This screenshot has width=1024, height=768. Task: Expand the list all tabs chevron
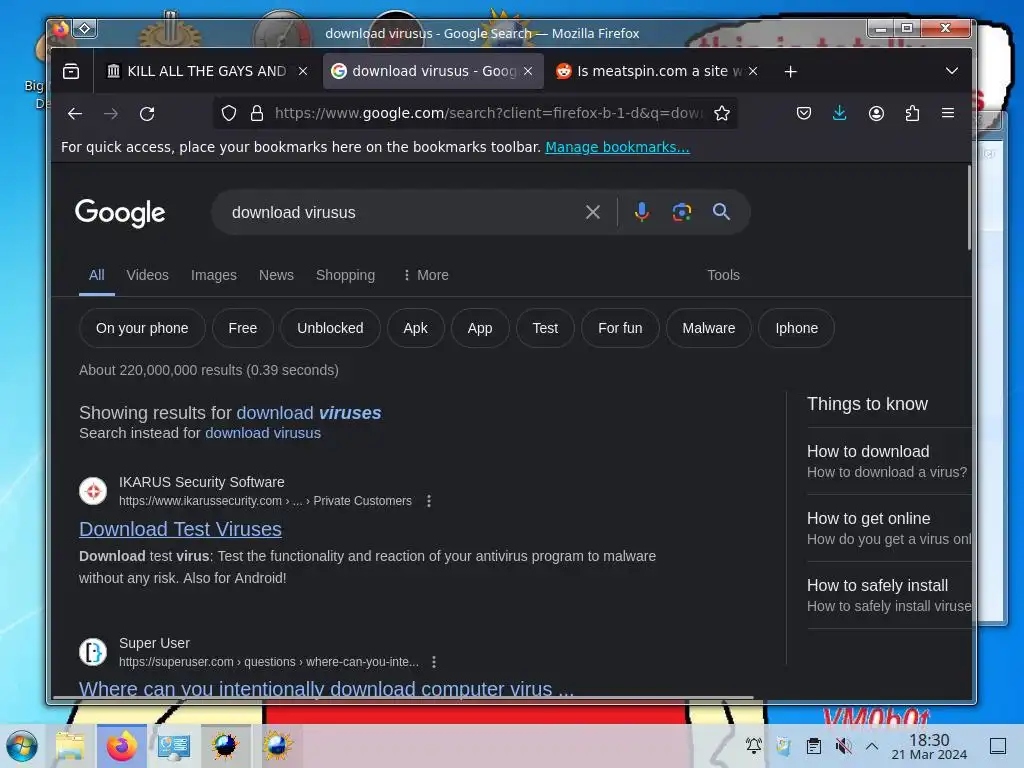[952, 71]
